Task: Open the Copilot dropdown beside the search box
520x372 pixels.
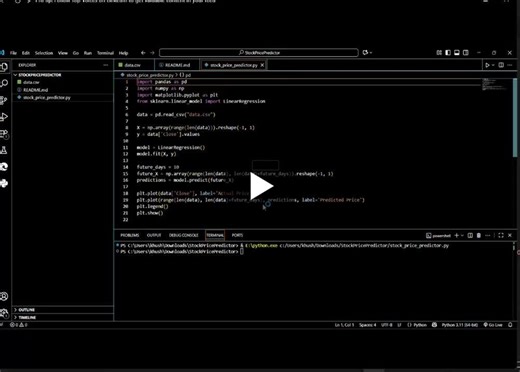Action: click(367, 53)
